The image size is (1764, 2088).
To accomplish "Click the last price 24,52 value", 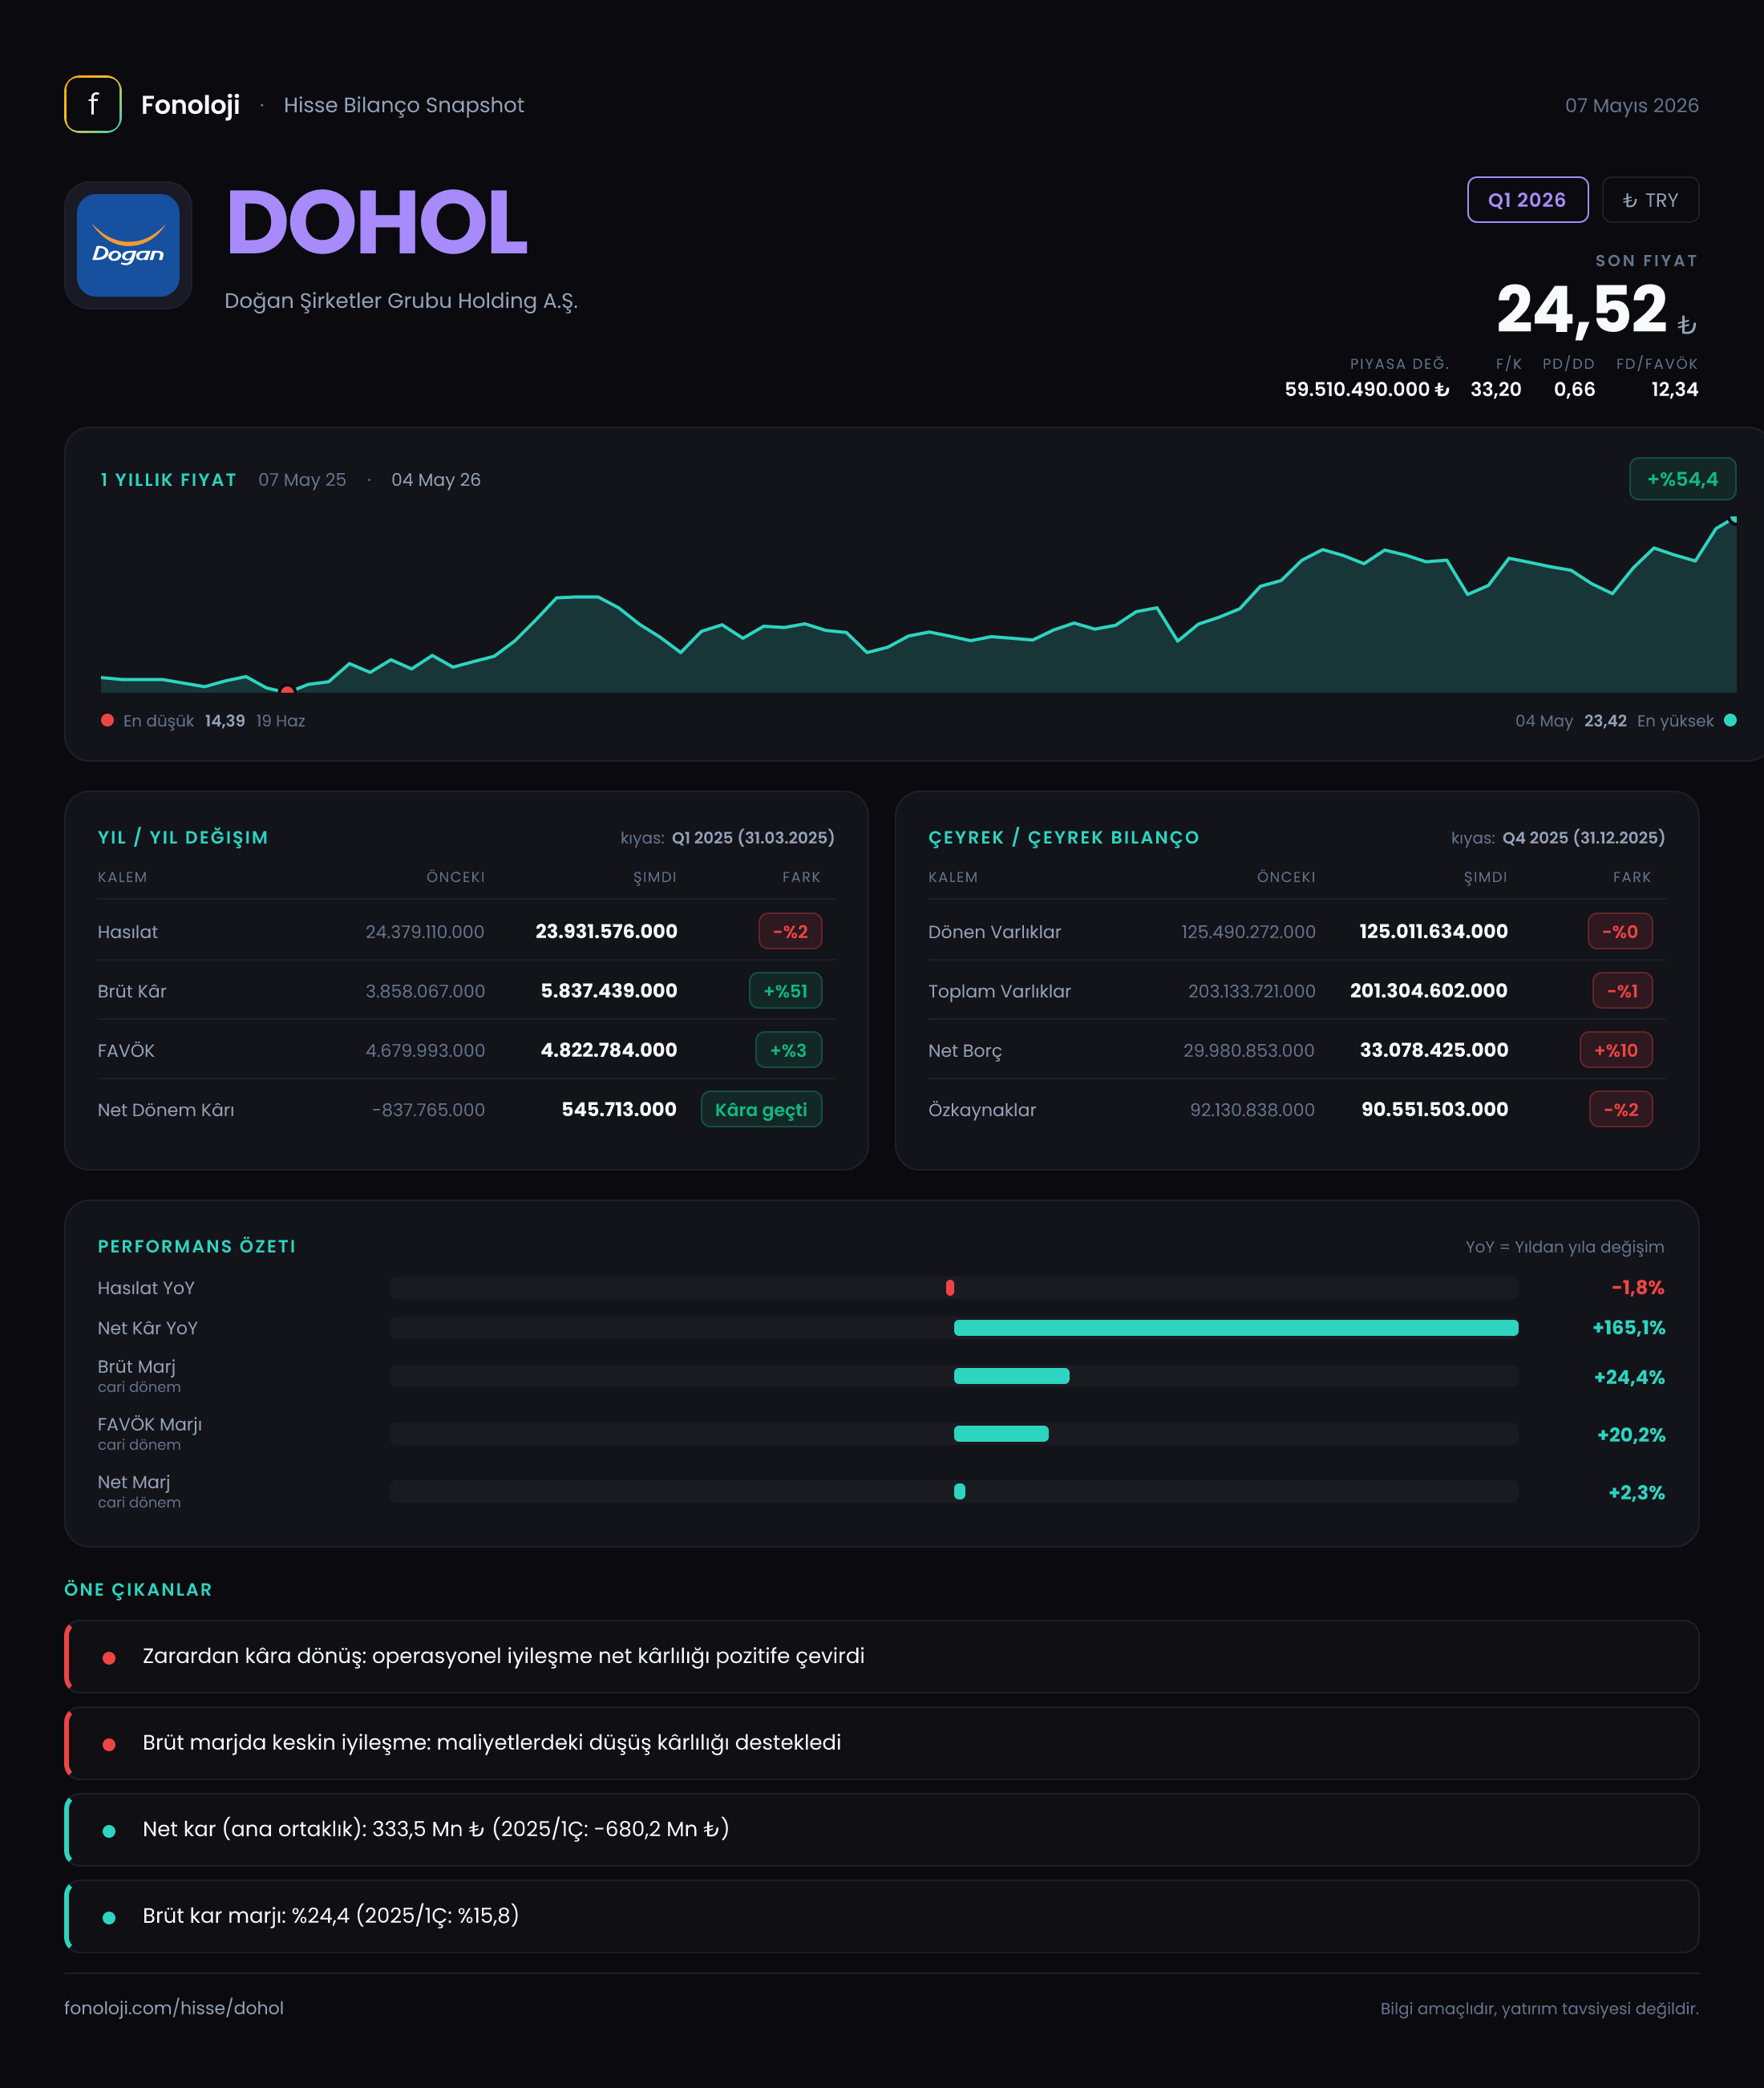I will click(x=1581, y=309).
